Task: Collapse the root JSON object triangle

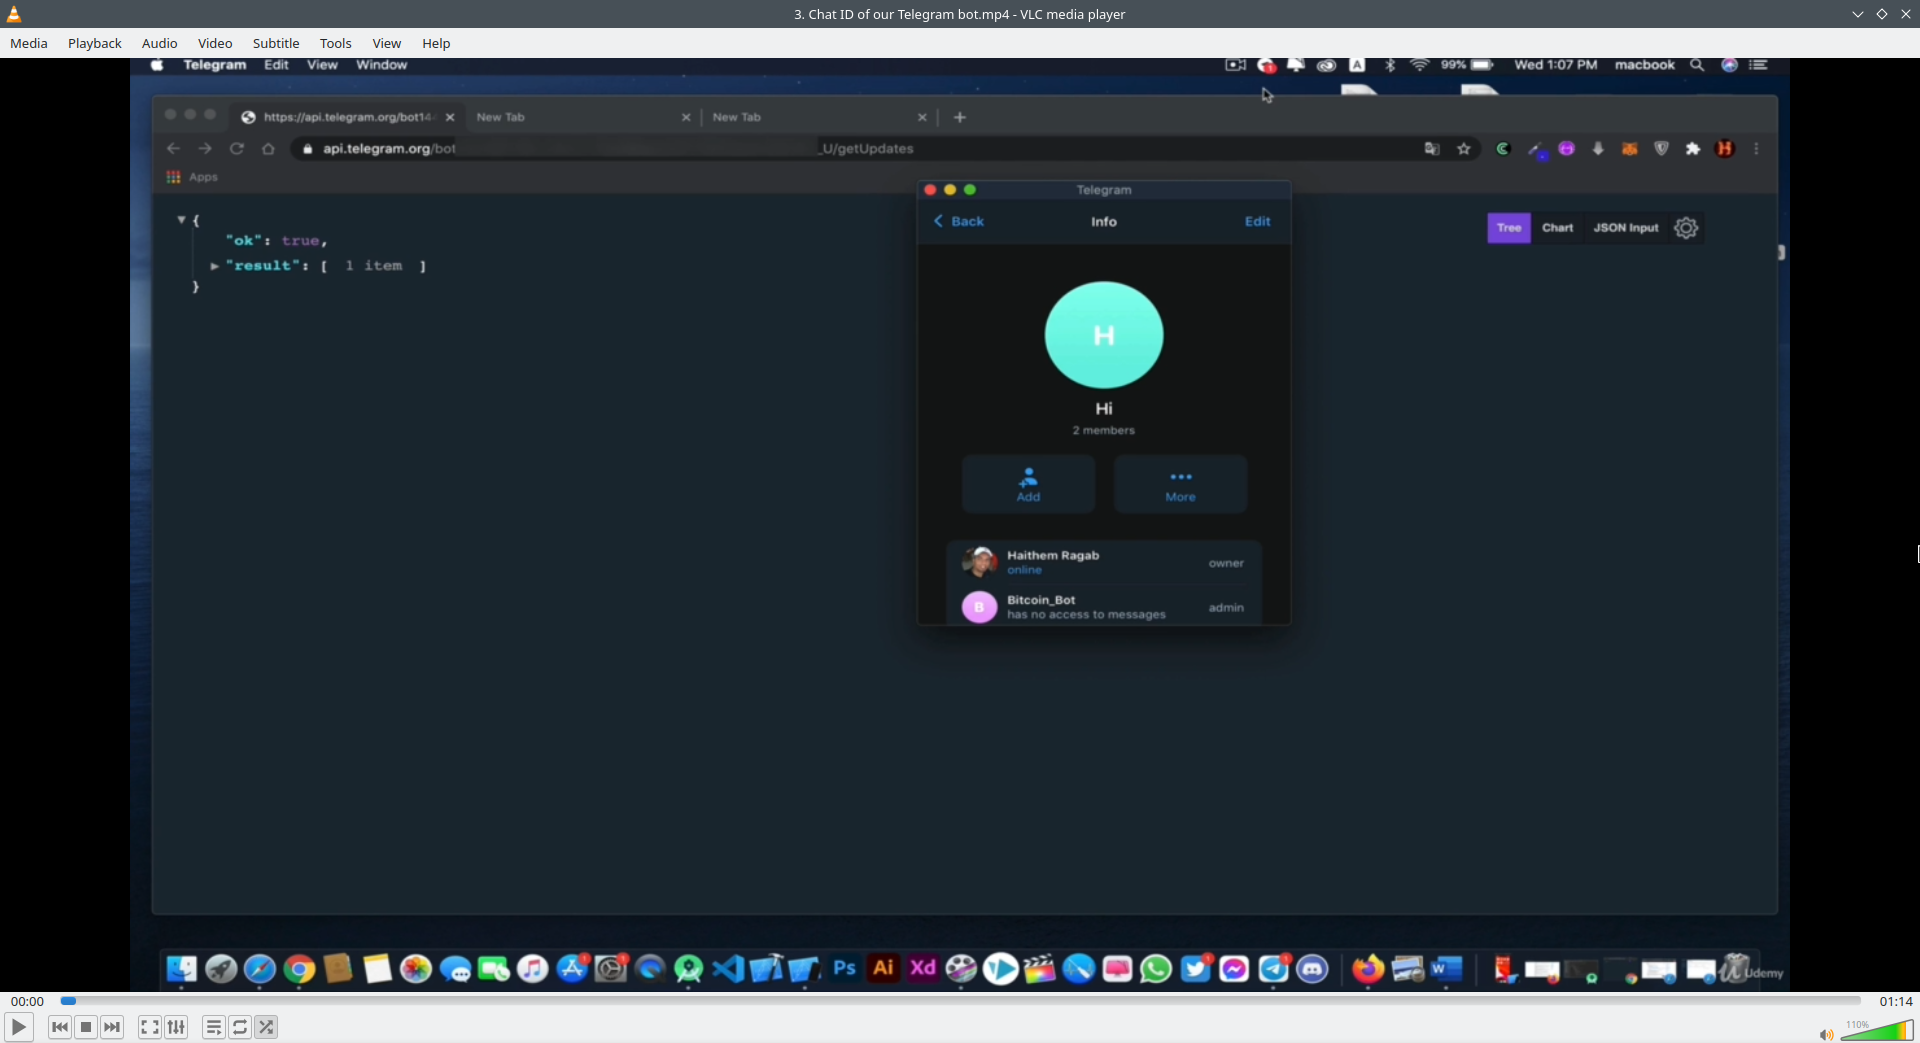Action: pyautogui.click(x=181, y=219)
